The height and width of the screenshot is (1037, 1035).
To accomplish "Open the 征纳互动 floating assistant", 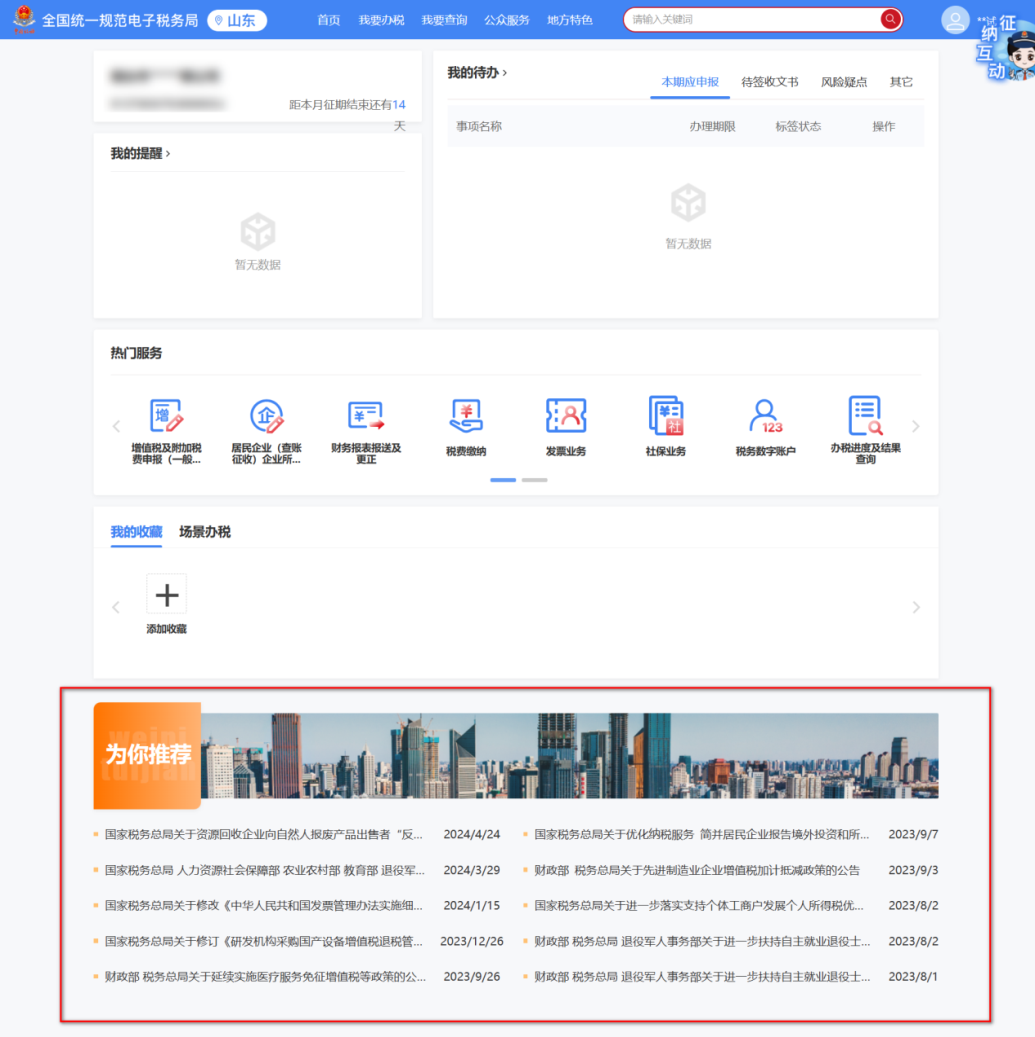I will 998,45.
